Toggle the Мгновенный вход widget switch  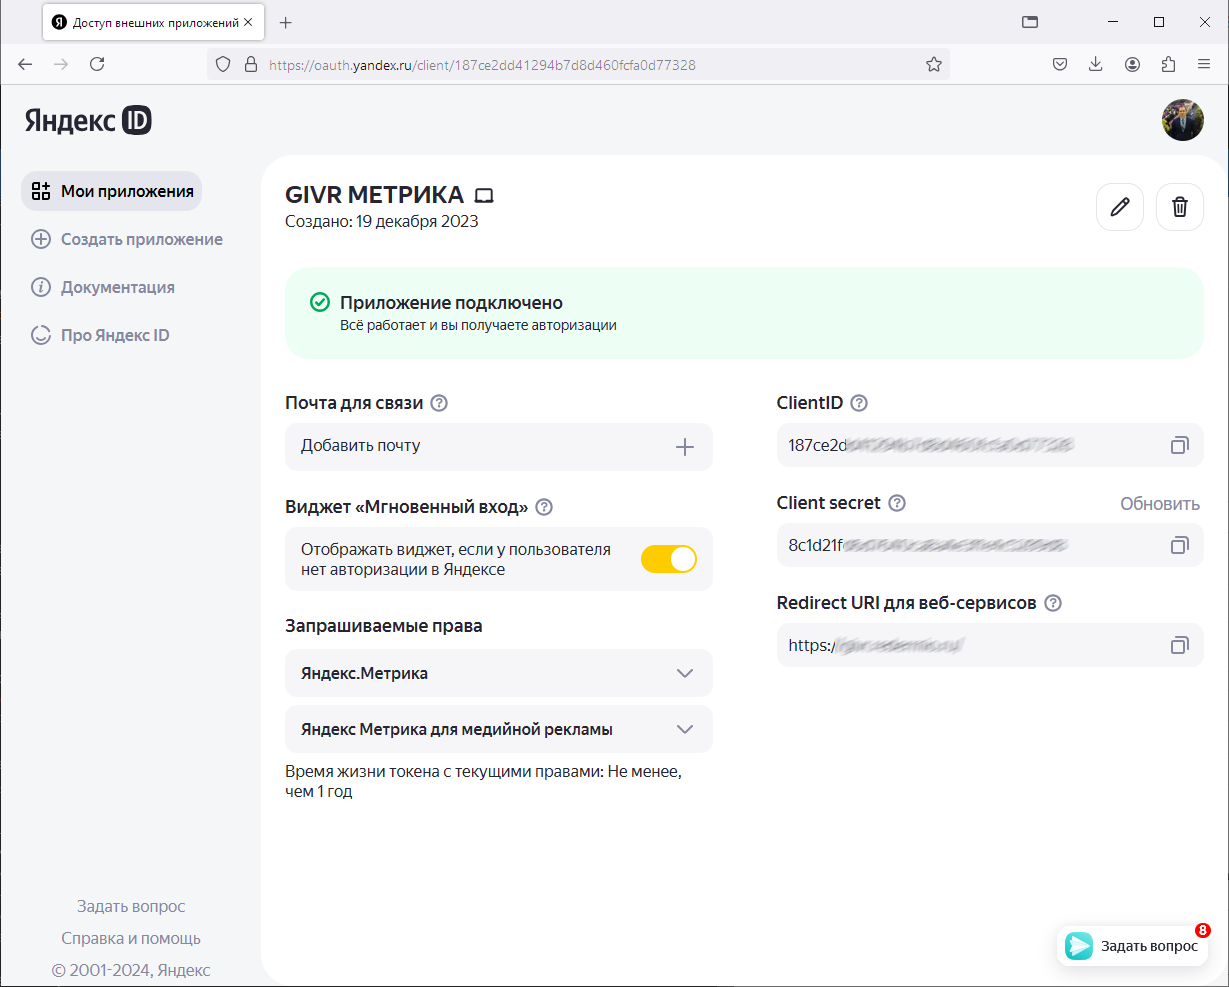(x=669, y=559)
